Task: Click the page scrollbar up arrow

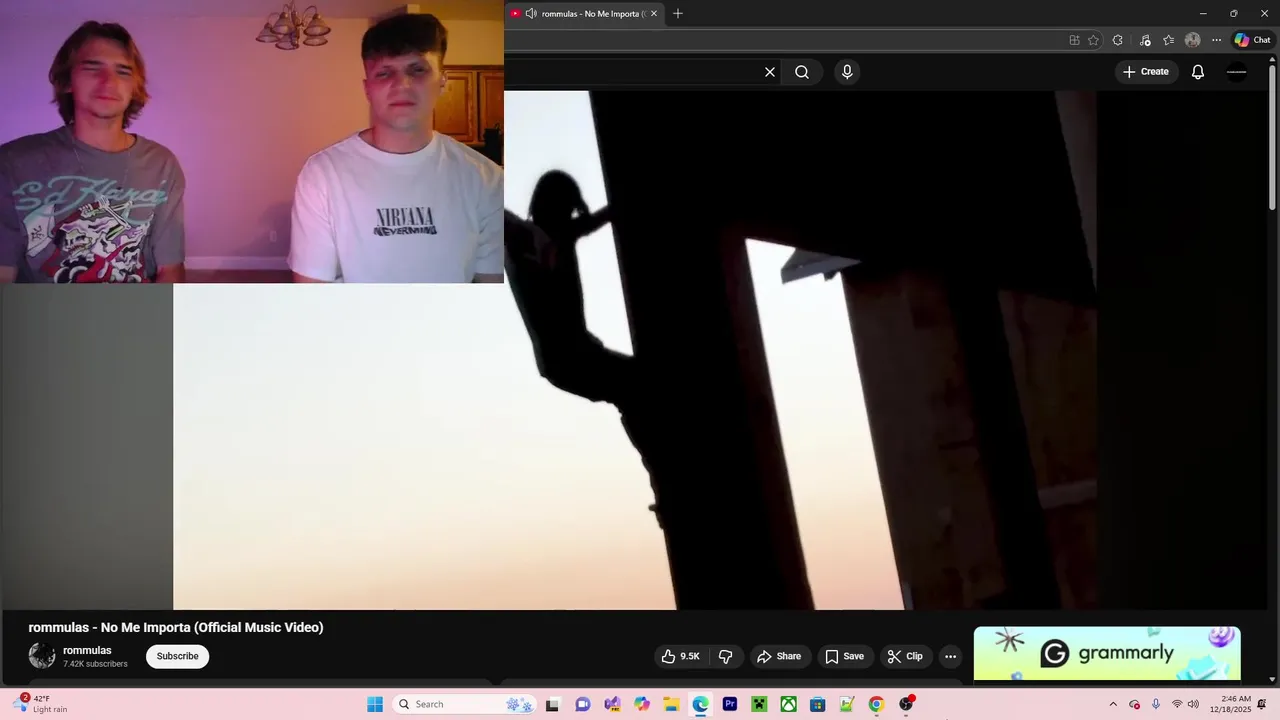Action: [x=1272, y=61]
